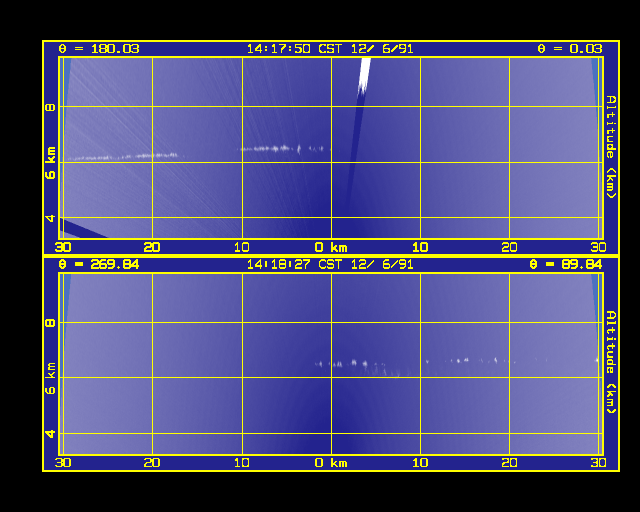Click the 8 altitude tick of the upper panel
Screen dimensions: 640x512
tap(50, 107)
